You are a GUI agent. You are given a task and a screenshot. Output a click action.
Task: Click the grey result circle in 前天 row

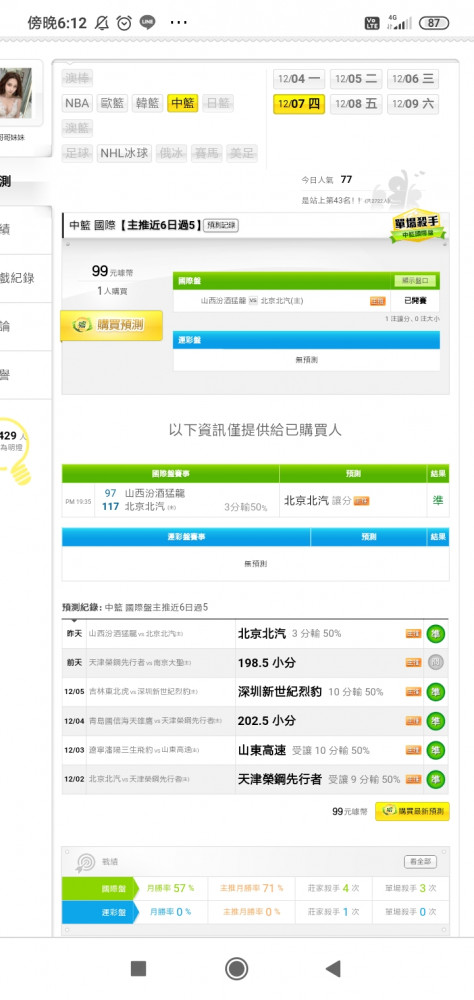coord(436,663)
